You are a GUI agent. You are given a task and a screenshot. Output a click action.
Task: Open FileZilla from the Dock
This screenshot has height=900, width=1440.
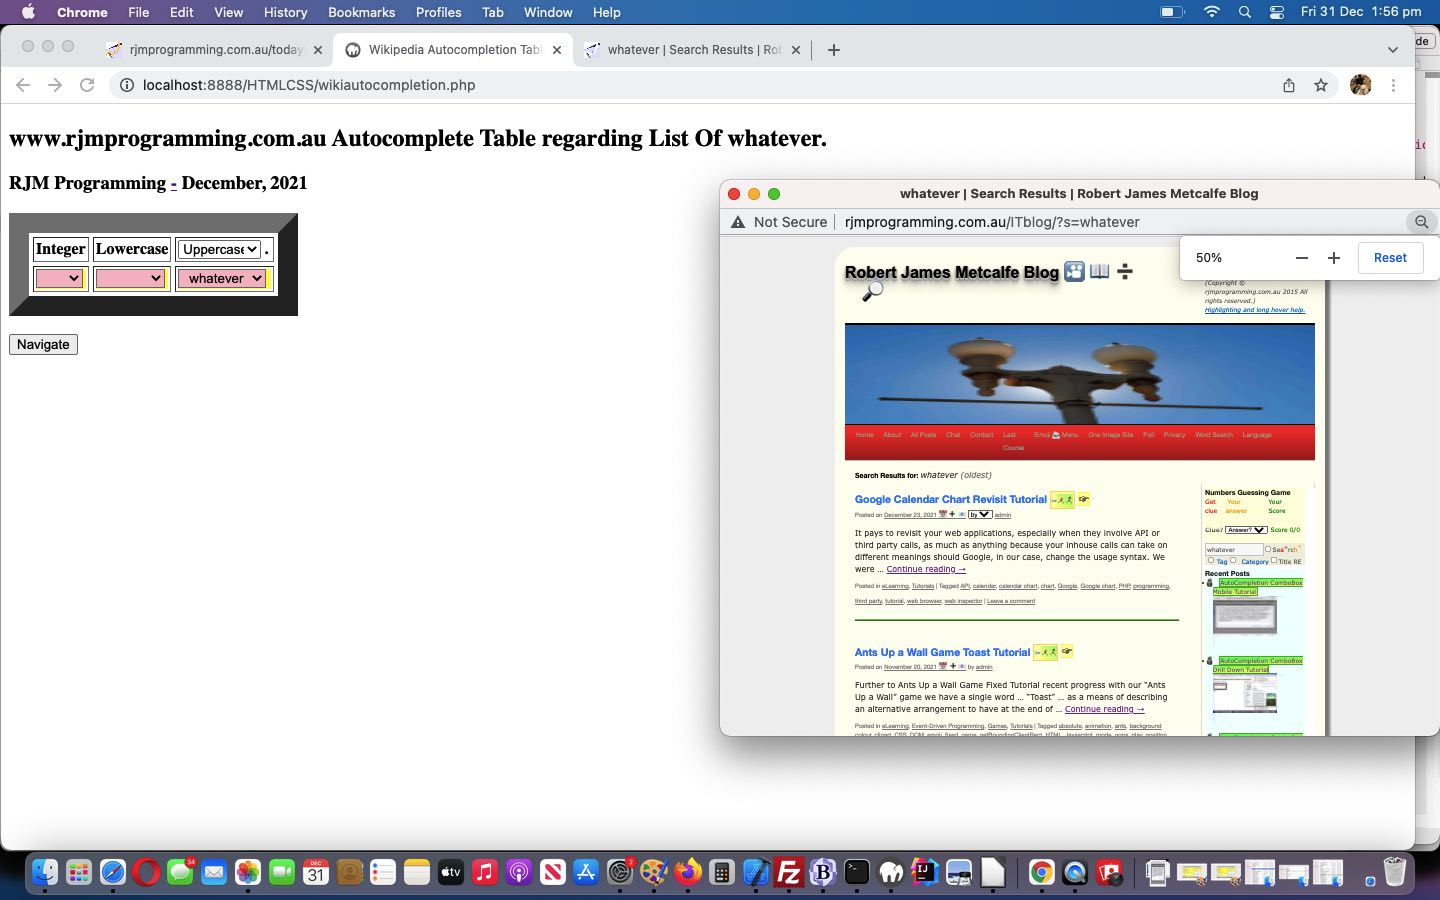click(789, 872)
